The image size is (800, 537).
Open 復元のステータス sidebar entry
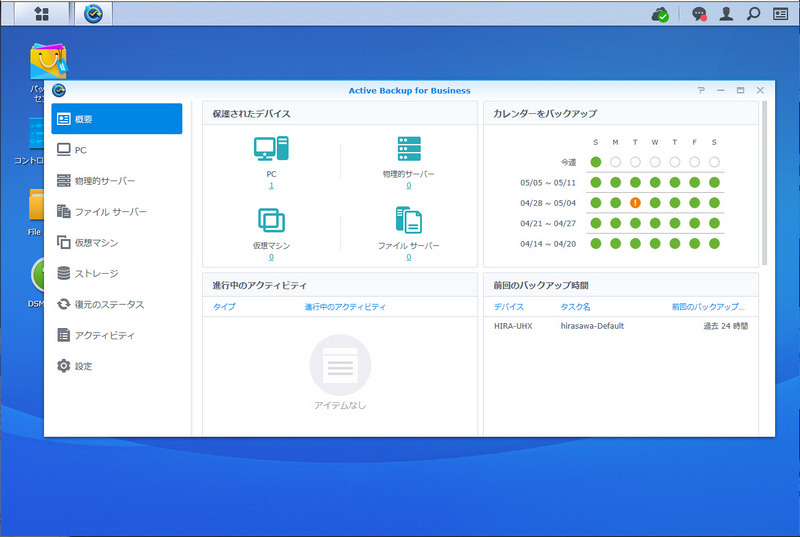point(117,304)
